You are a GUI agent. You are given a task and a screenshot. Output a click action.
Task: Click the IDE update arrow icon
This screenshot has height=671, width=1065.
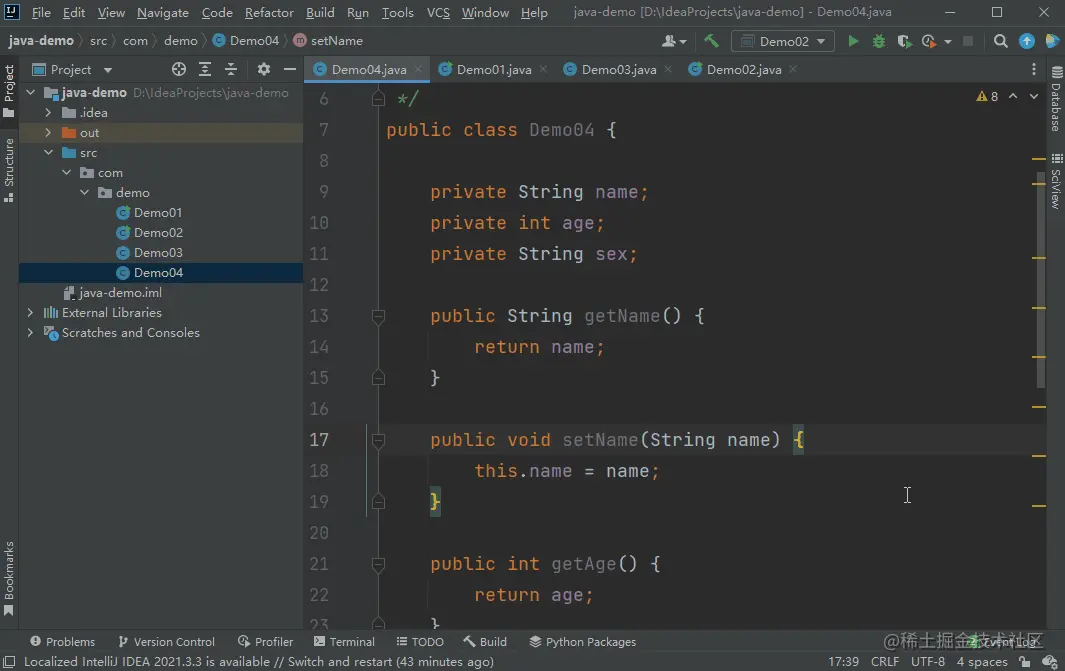1027,41
